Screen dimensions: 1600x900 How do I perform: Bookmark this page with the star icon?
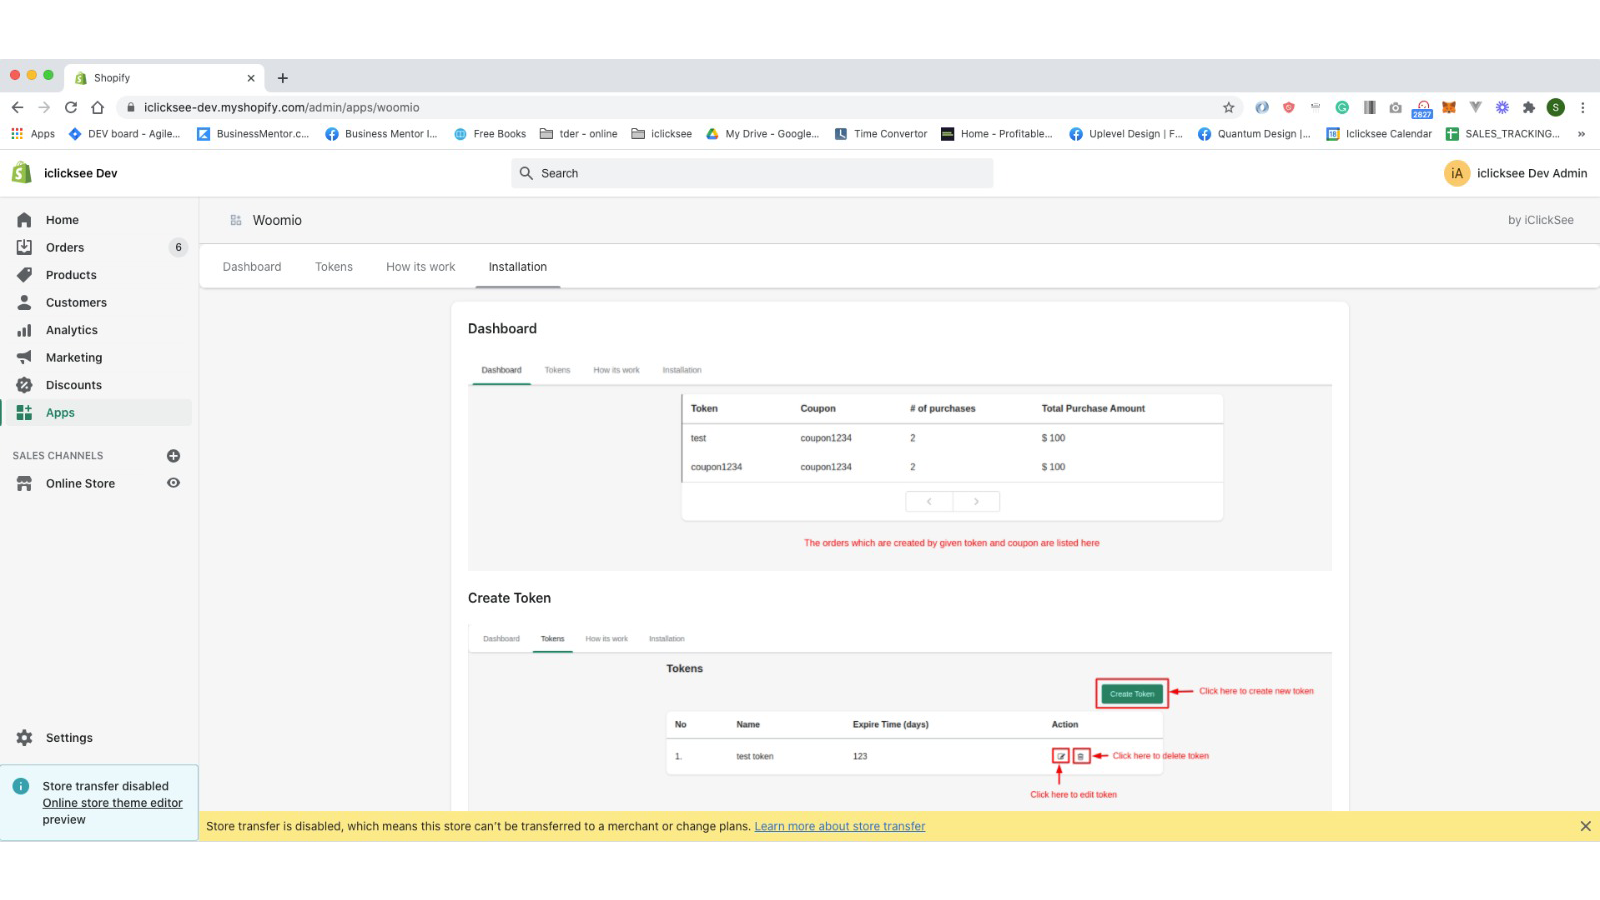[x=1228, y=108]
